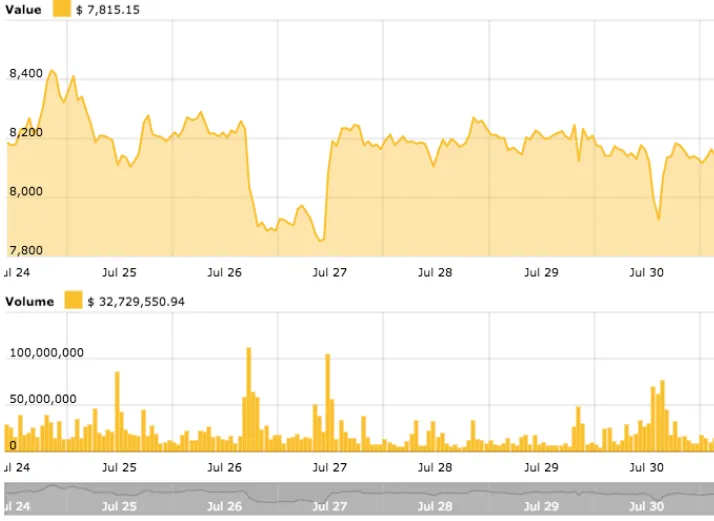This screenshot has width=714, height=521.
Task: Click Jul 29 on the gray range navigator
Action: click(541, 506)
